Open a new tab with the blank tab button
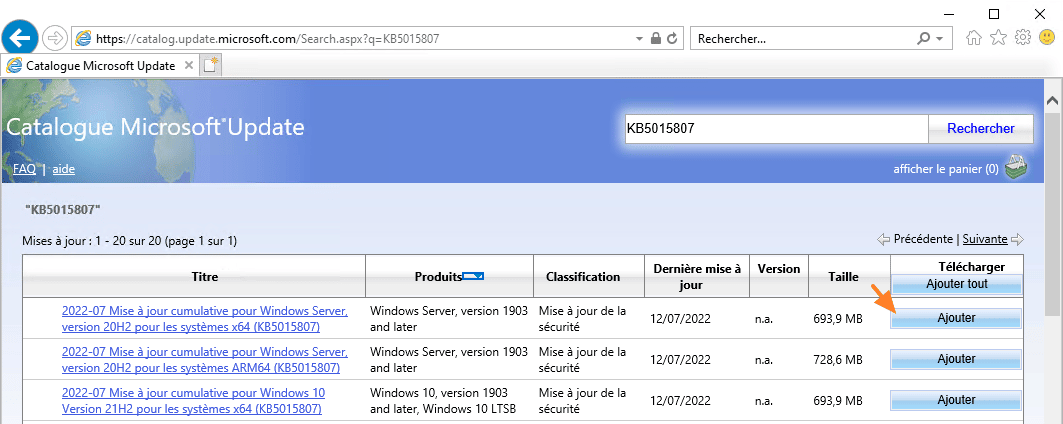The height and width of the screenshot is (424, 1063). (x=212, y=66)
